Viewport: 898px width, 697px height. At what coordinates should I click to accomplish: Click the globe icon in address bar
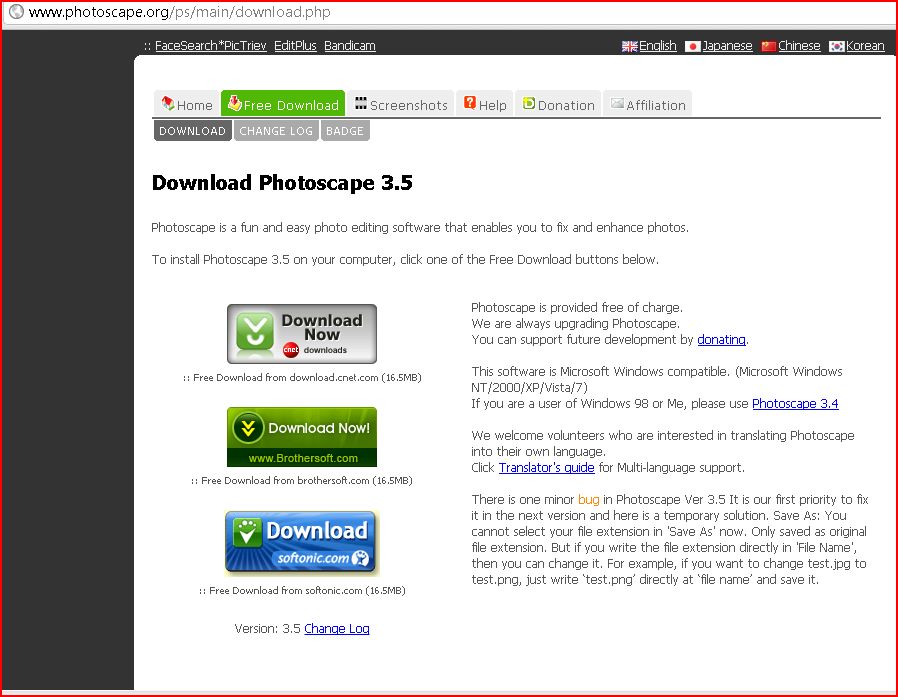coord(16,13)
